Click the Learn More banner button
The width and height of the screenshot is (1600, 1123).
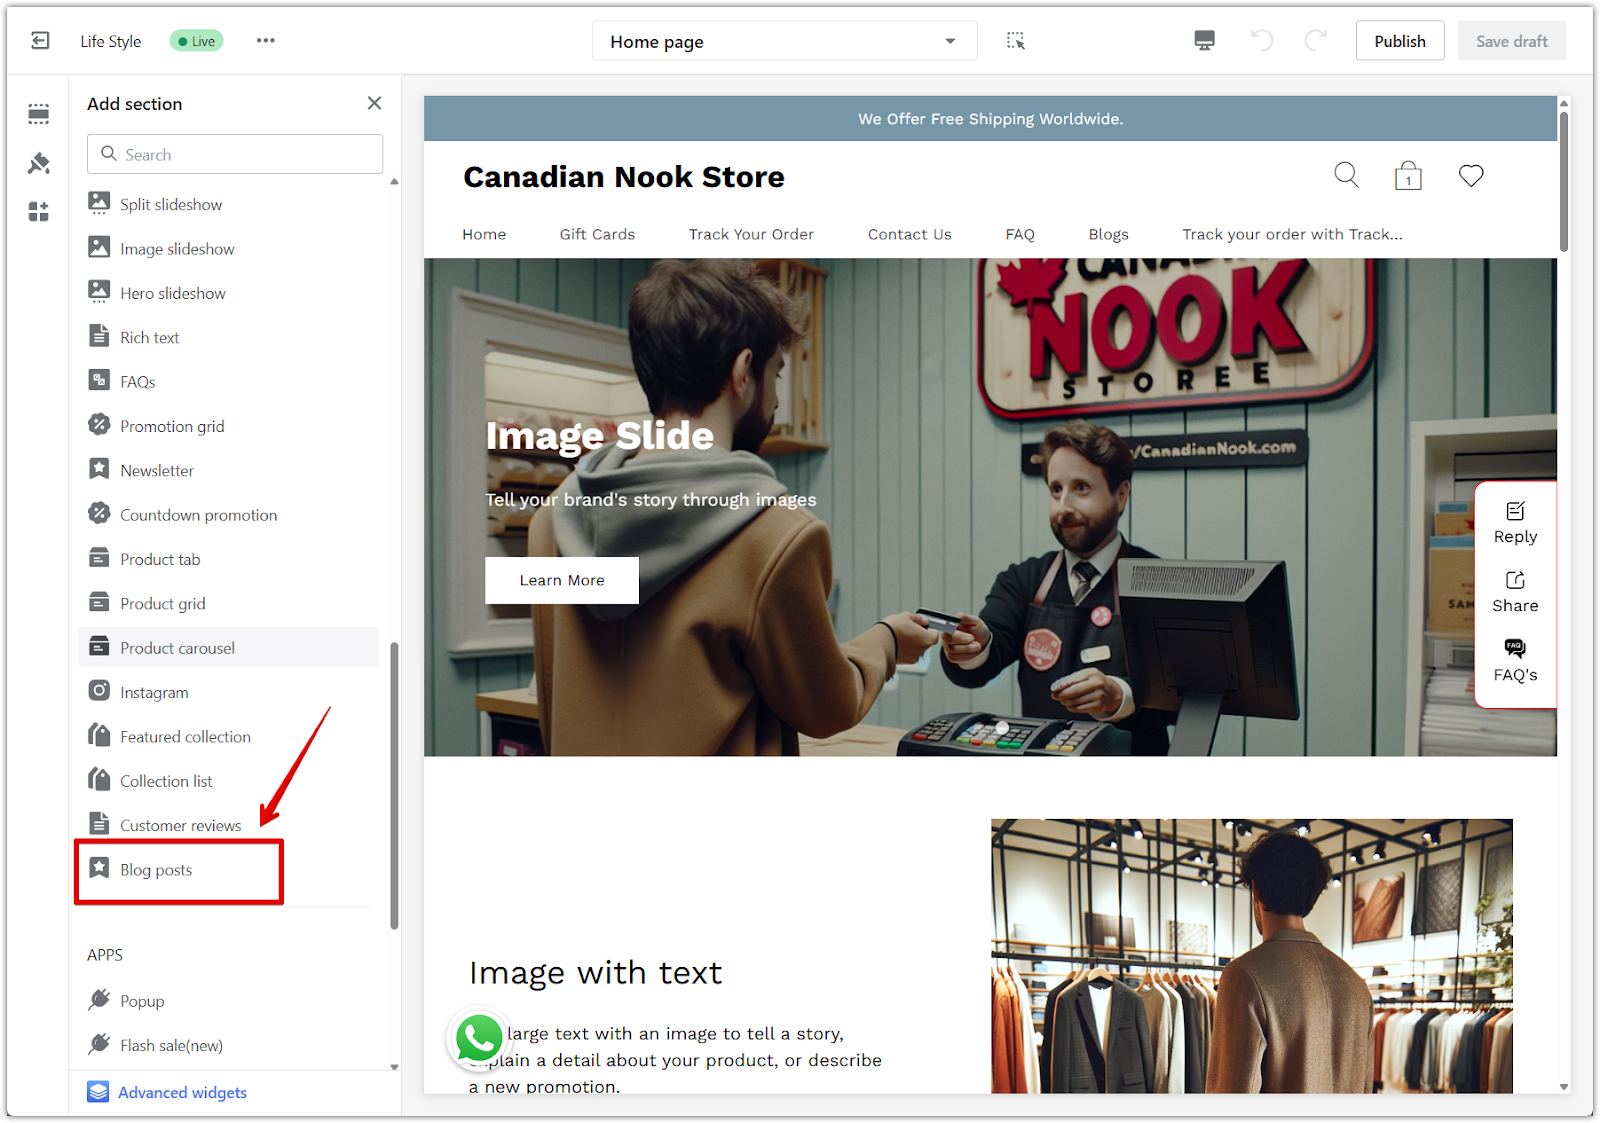point(562,580)
